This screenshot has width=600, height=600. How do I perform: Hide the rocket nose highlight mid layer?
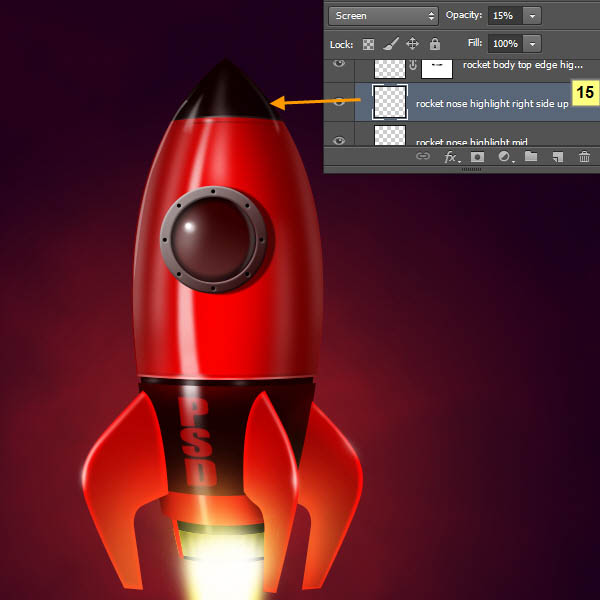[x=339, y=140]
